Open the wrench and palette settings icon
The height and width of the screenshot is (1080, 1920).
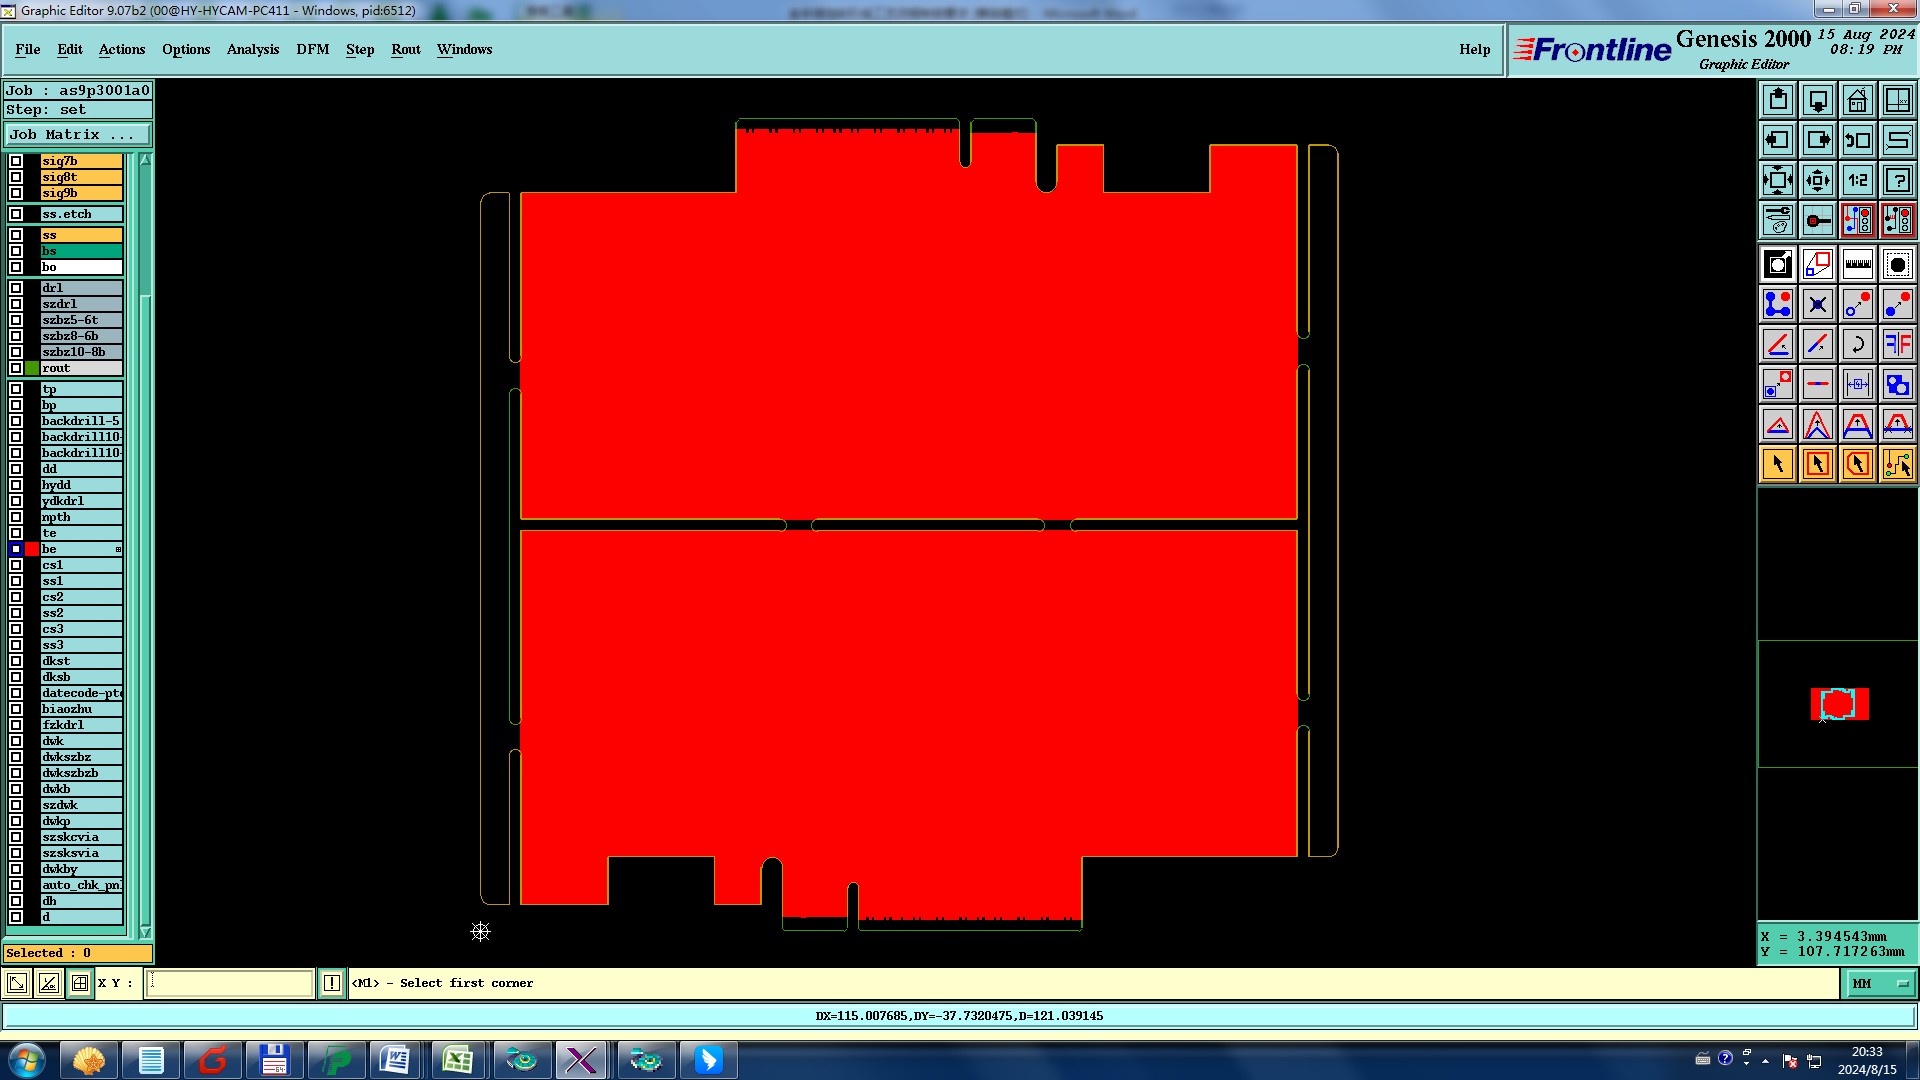click(x=1778, y=220)
